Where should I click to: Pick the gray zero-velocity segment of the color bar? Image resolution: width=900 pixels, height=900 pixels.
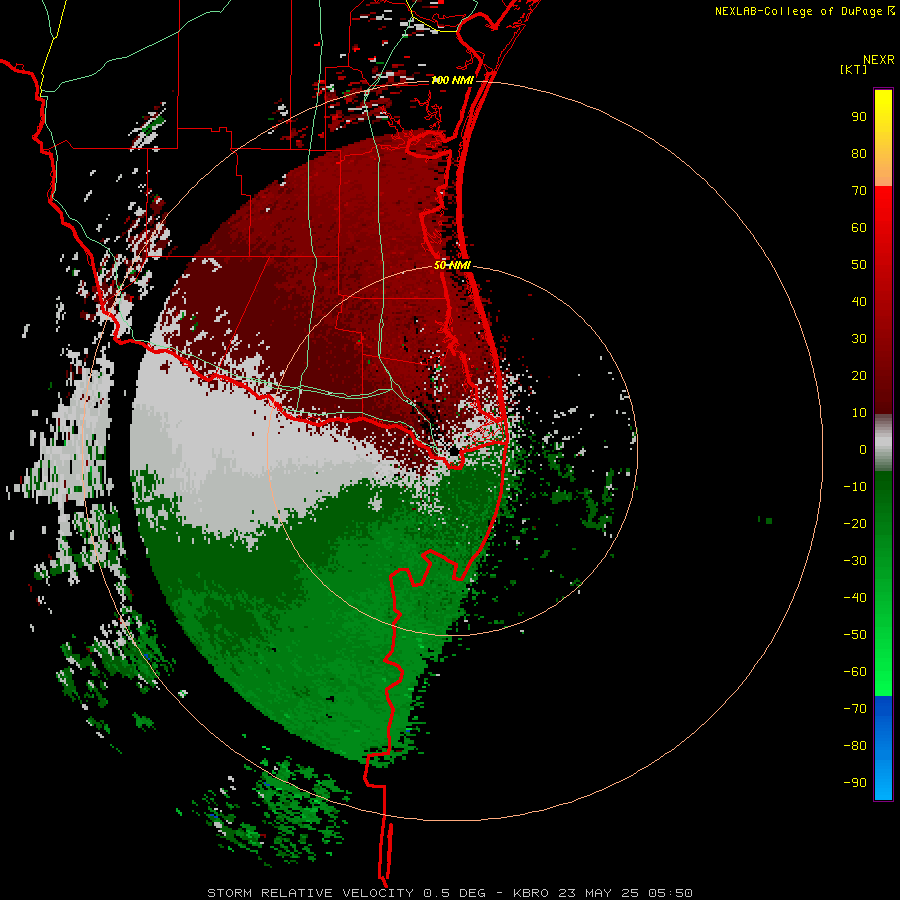(x=883, y=443)
